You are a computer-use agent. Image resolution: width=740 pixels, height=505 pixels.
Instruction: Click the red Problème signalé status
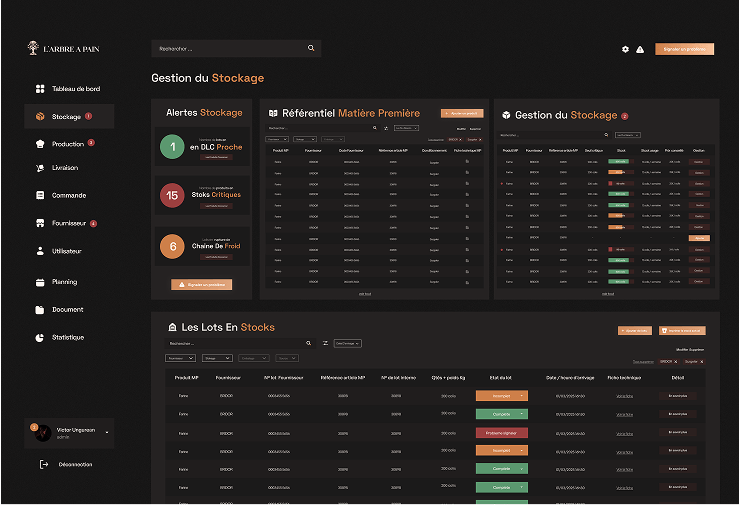coord(502,433)
